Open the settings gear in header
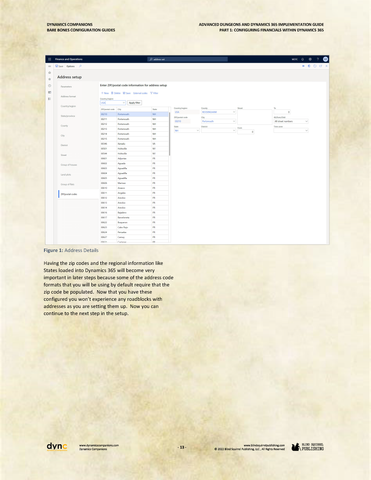Screen dimensions: 371x480 point(310,59)
